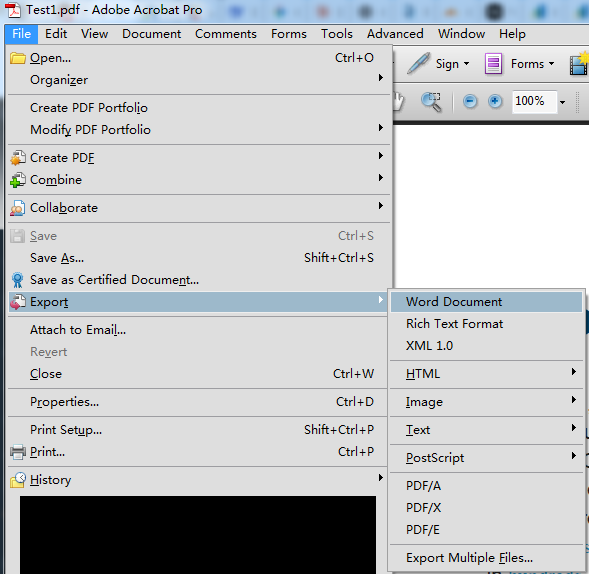This screenshot has height=574, width=589.
Task: Click the Acrobat PDF title bar icon
Action: [x=14, y=10]
